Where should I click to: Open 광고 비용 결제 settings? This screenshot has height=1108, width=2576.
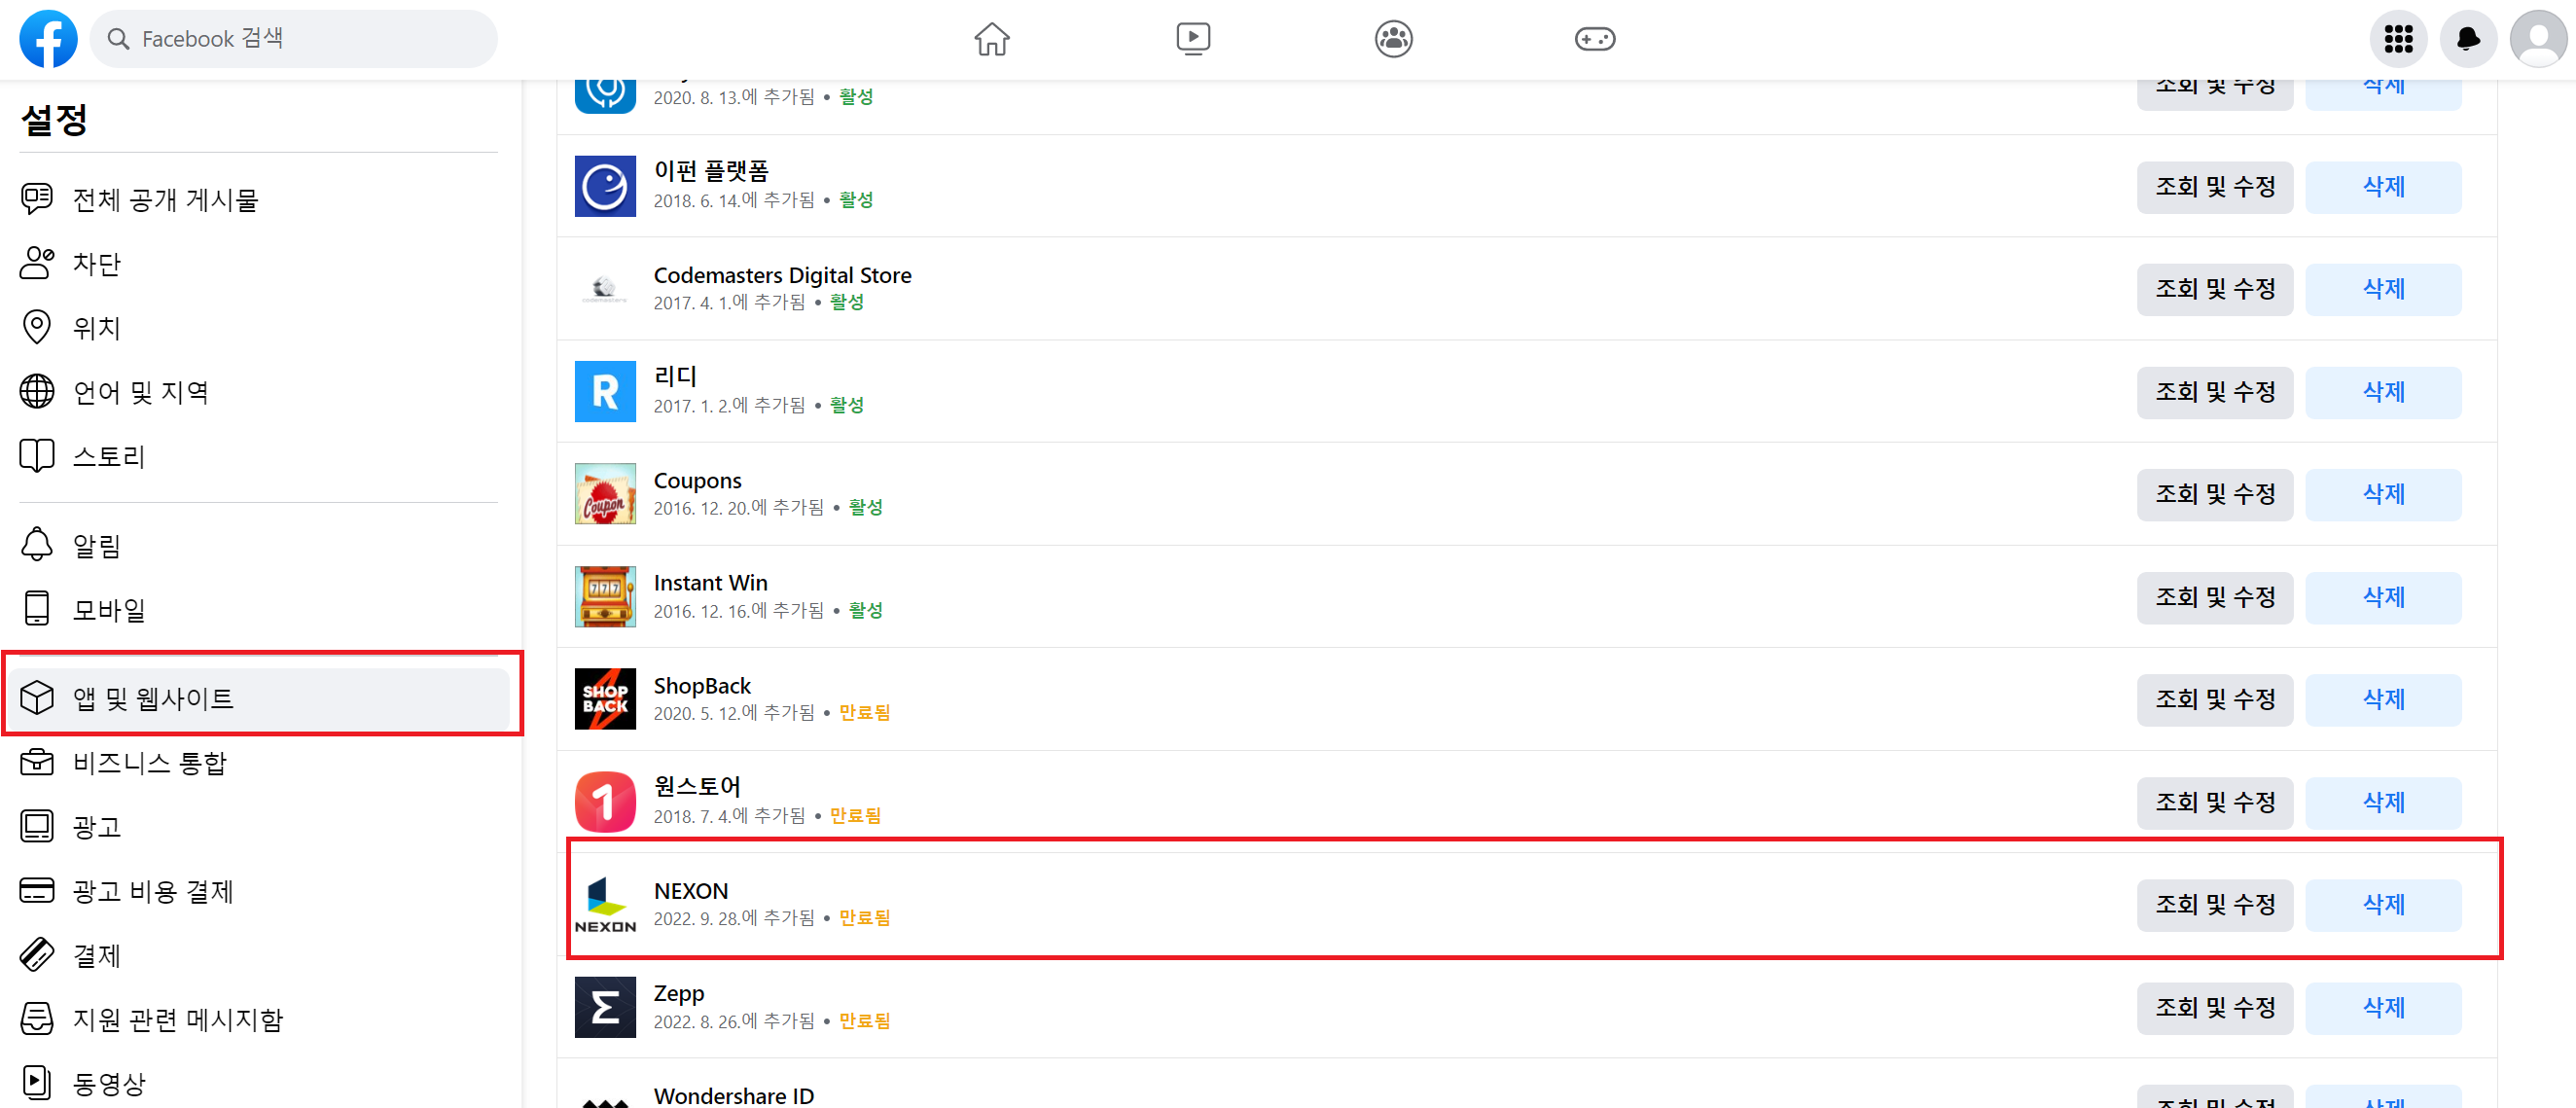click(152, 890)
